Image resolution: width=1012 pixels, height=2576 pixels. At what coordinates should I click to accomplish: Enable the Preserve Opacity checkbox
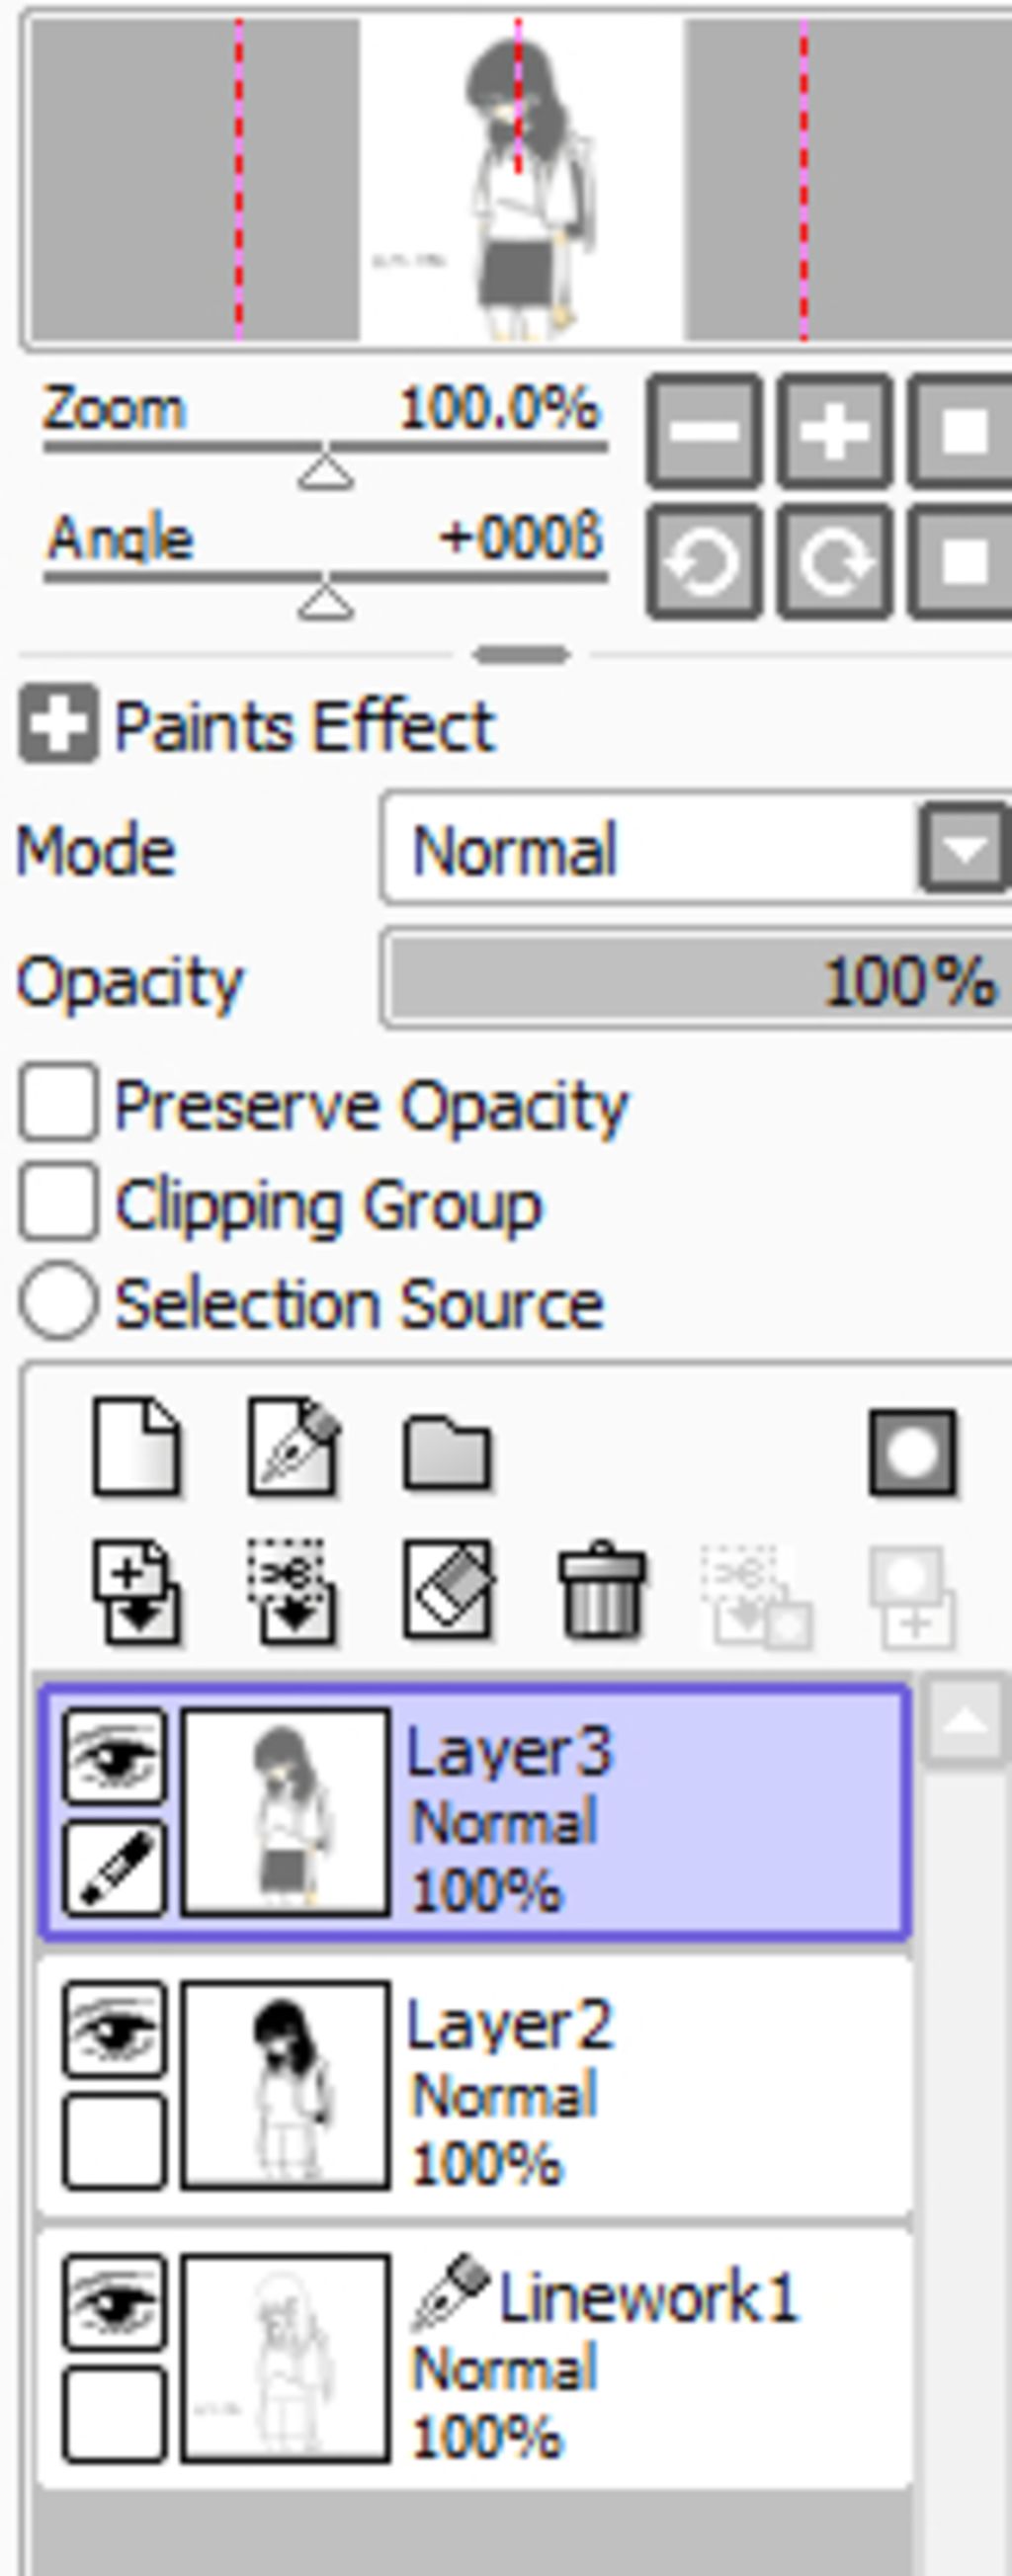[59, 1103]
